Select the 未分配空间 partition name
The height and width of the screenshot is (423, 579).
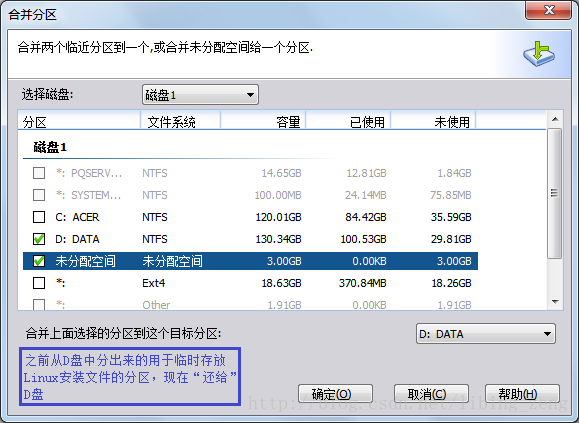click(x=85, y=261)
